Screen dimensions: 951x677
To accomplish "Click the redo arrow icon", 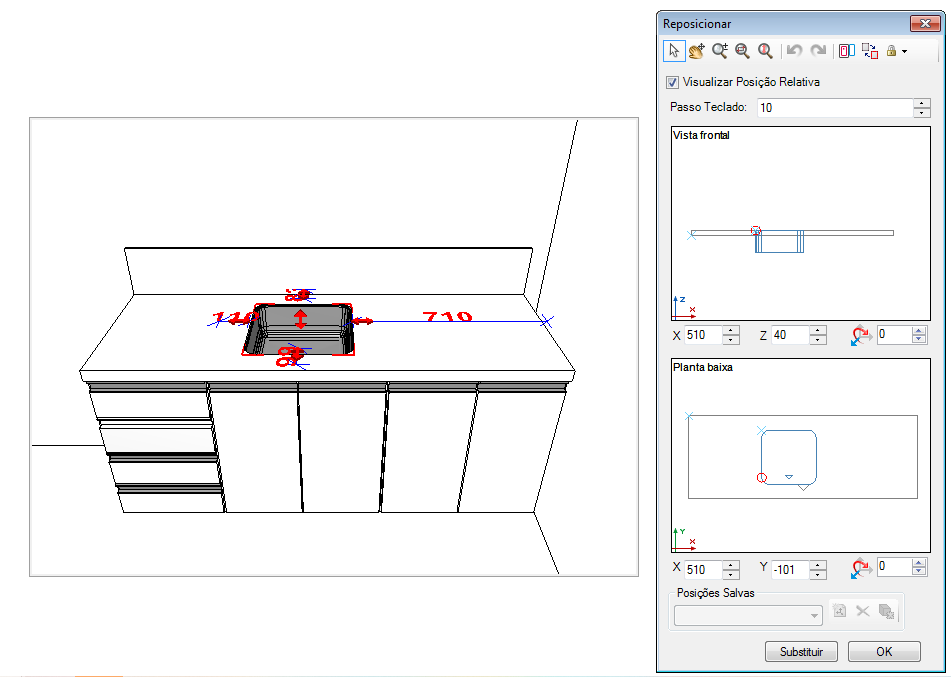I will click(818, 51).
